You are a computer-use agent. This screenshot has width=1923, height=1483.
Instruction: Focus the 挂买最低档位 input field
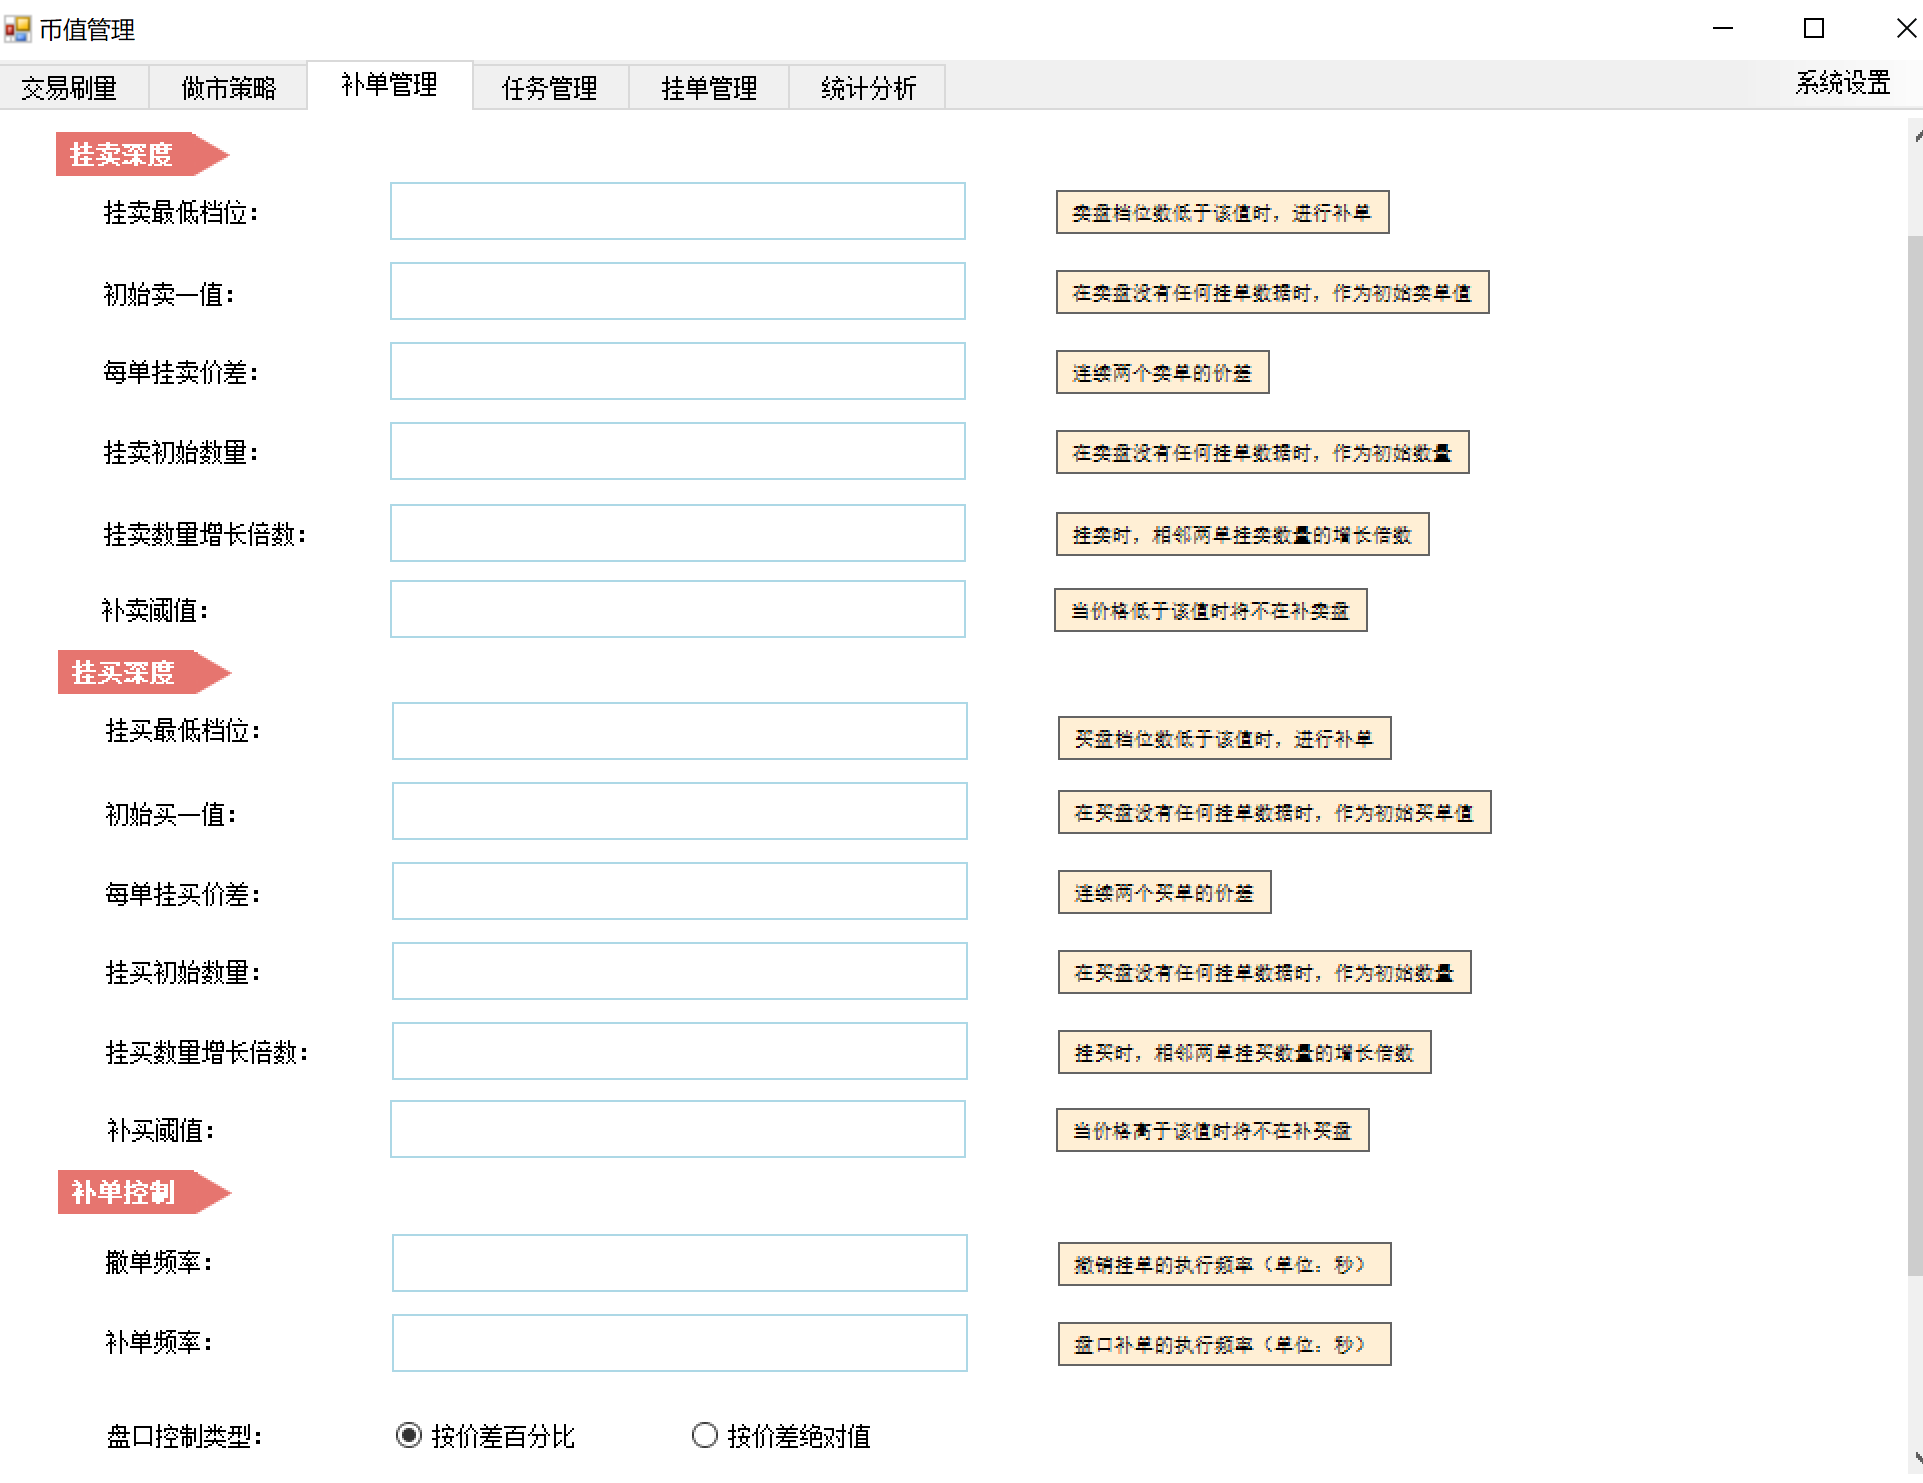coord(680,731)
